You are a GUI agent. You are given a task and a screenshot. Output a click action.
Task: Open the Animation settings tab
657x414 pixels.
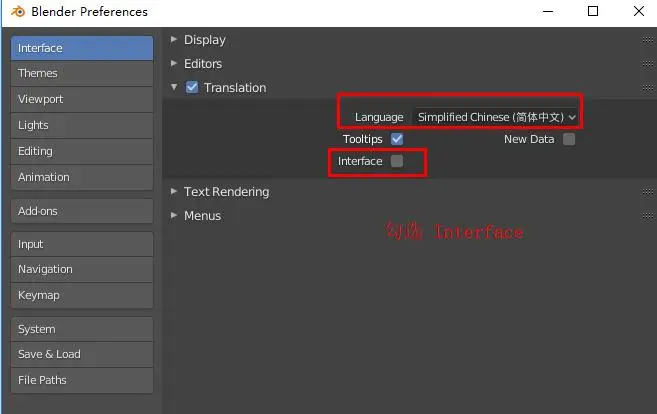(82, 177)
